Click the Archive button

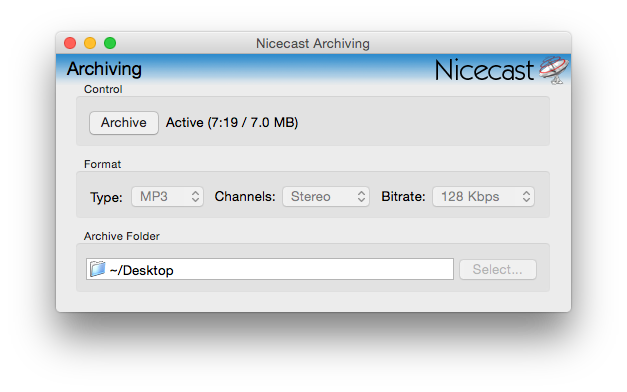tap(124, 123)
